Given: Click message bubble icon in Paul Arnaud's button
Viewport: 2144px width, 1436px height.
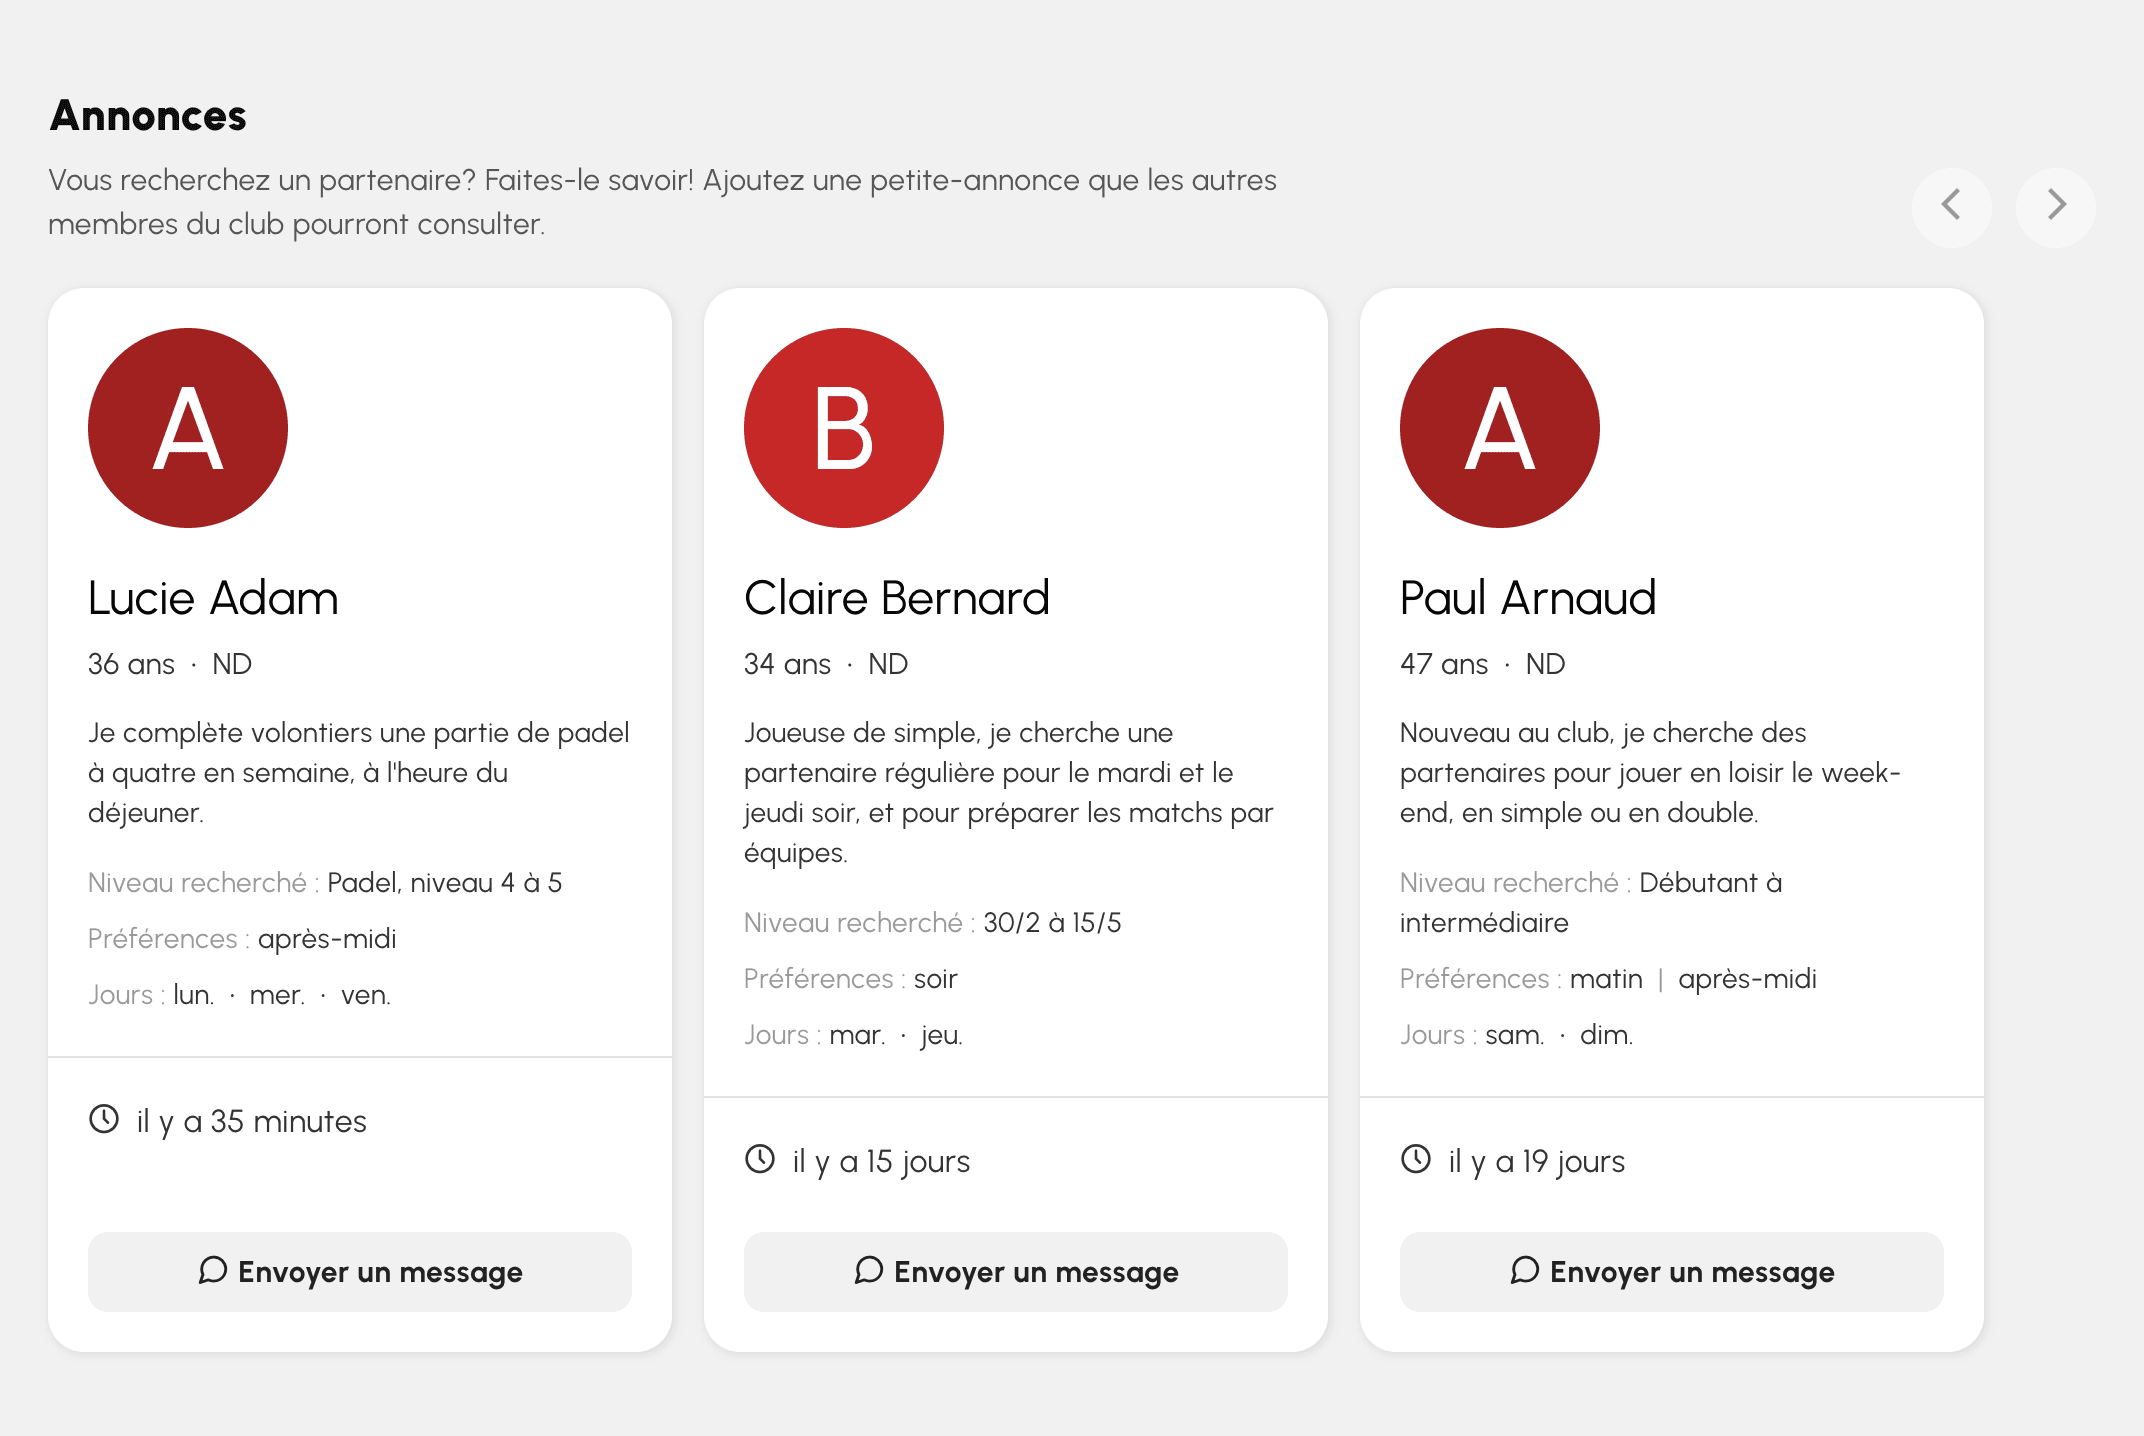Looking at the screenshot, I should coord(1525,1270).
